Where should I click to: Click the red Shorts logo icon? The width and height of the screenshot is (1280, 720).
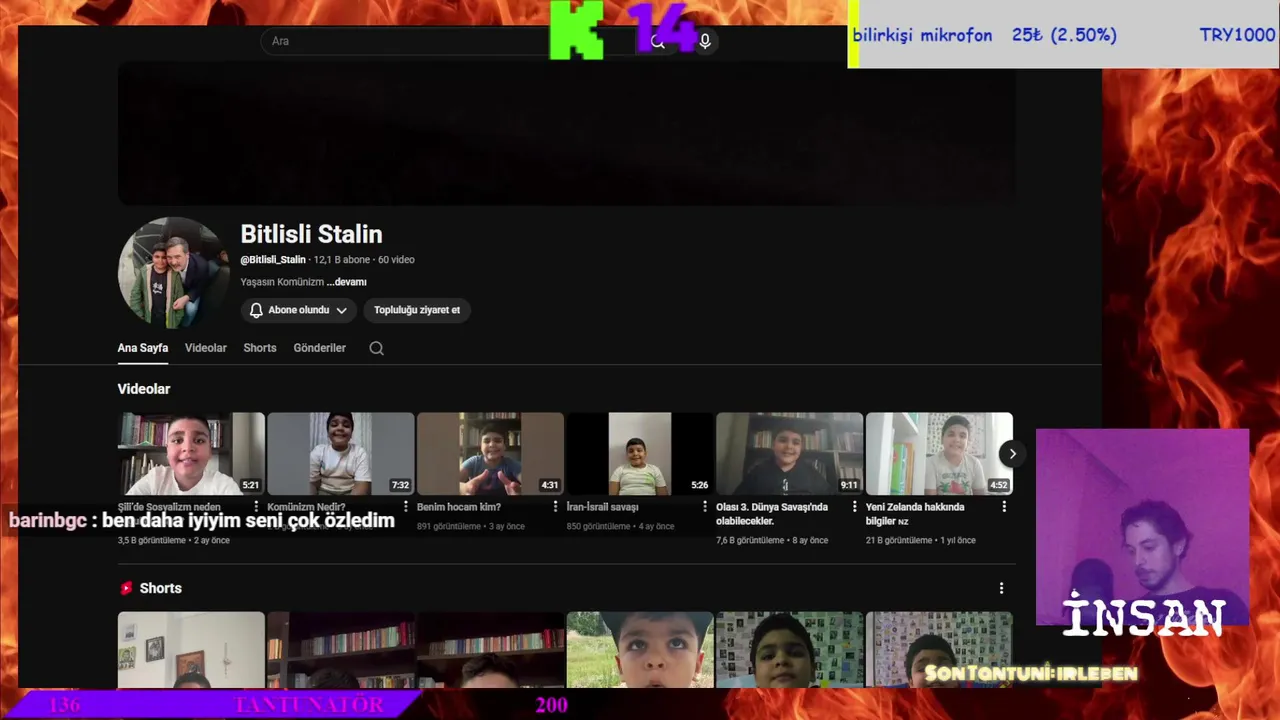pyautogui.click(x=126, y=588)
